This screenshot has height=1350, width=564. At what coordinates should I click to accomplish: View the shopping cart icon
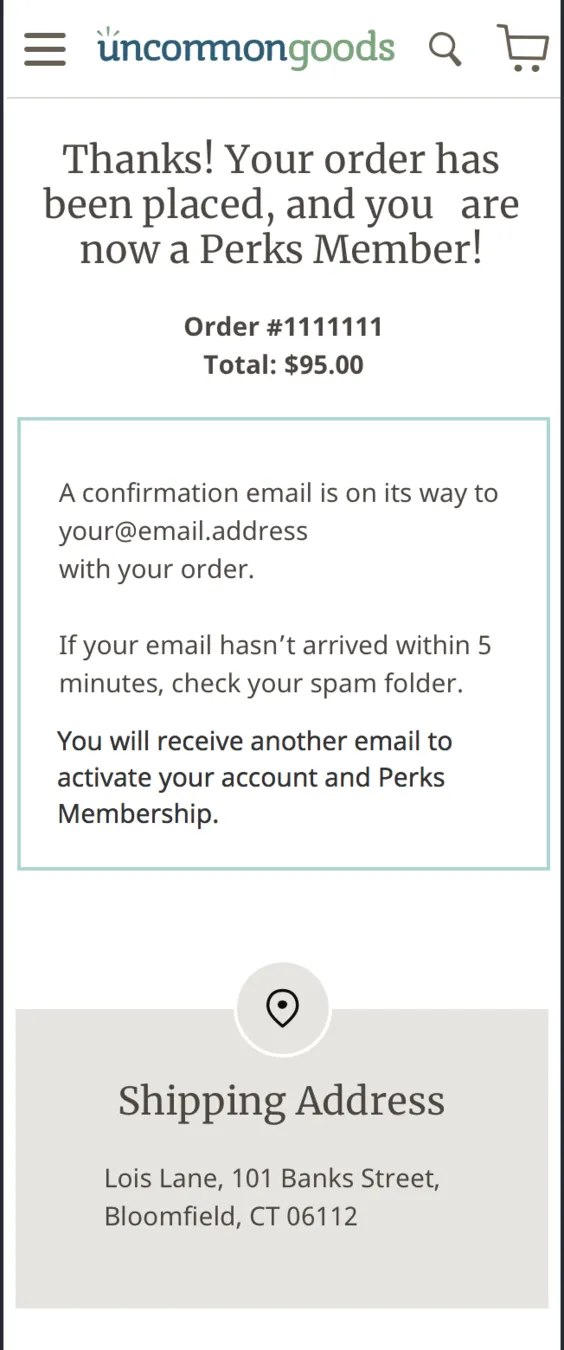(x=523, y=48)
